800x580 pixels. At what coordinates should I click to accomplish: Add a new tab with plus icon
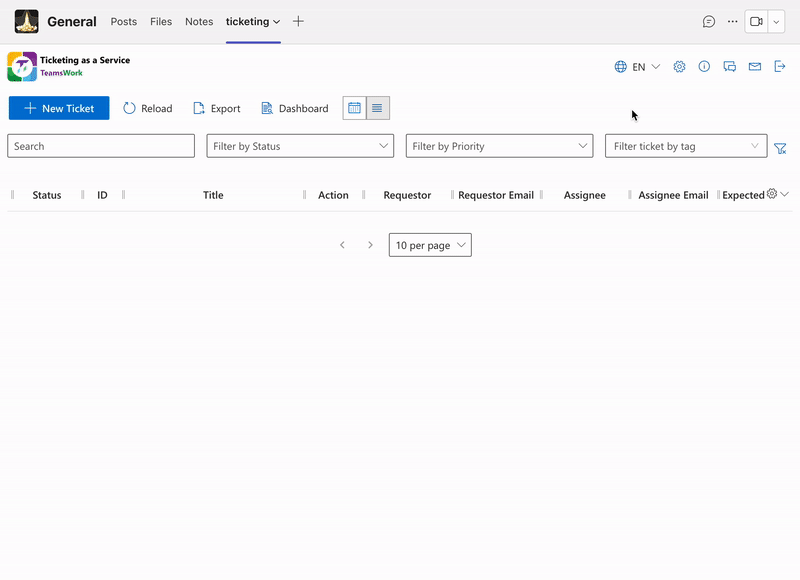[x=298, y=21]
